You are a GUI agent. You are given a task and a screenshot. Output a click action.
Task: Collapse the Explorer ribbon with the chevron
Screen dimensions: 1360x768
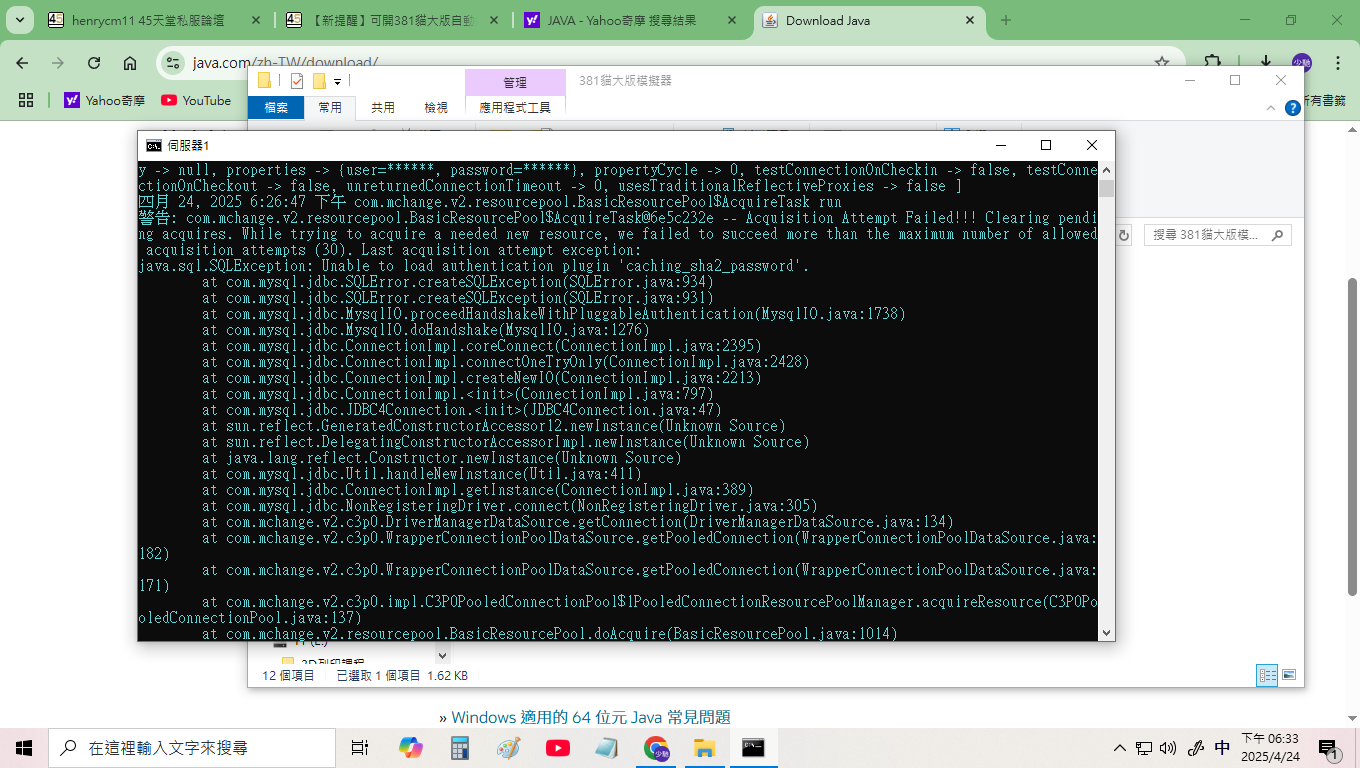tap(1270, 107)
